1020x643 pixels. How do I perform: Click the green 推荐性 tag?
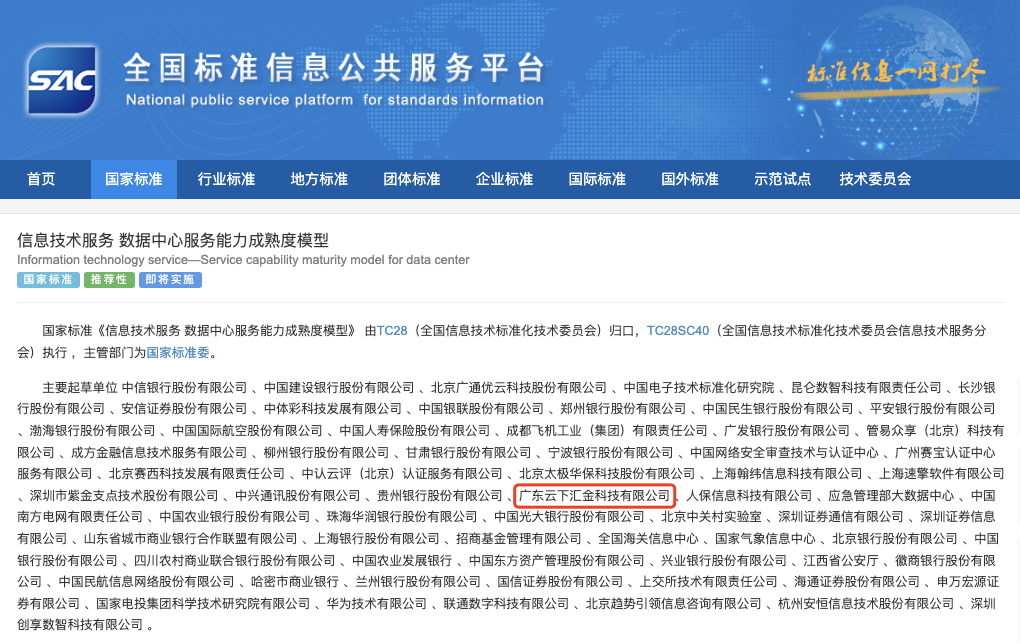109,280
